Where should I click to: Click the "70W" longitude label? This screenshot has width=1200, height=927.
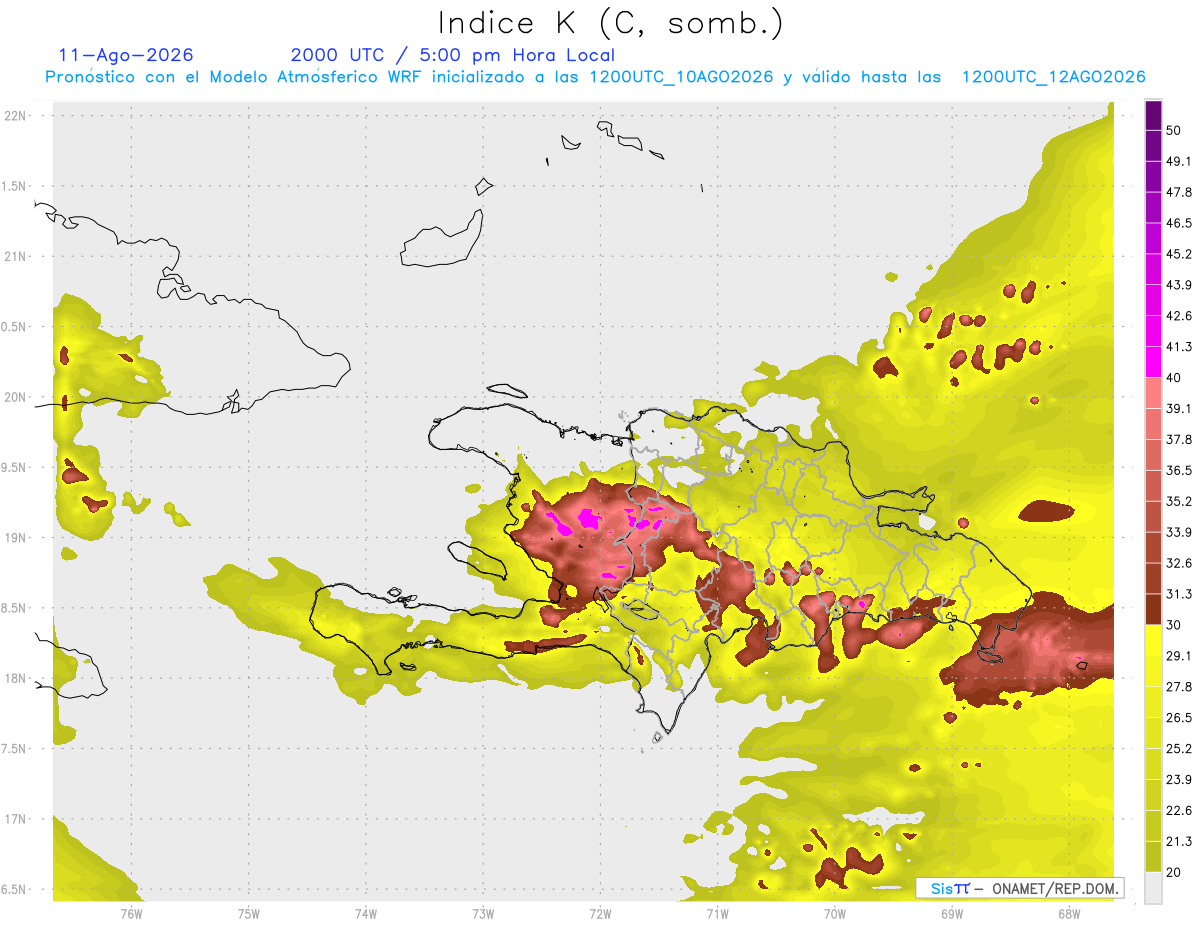[835, 914]
